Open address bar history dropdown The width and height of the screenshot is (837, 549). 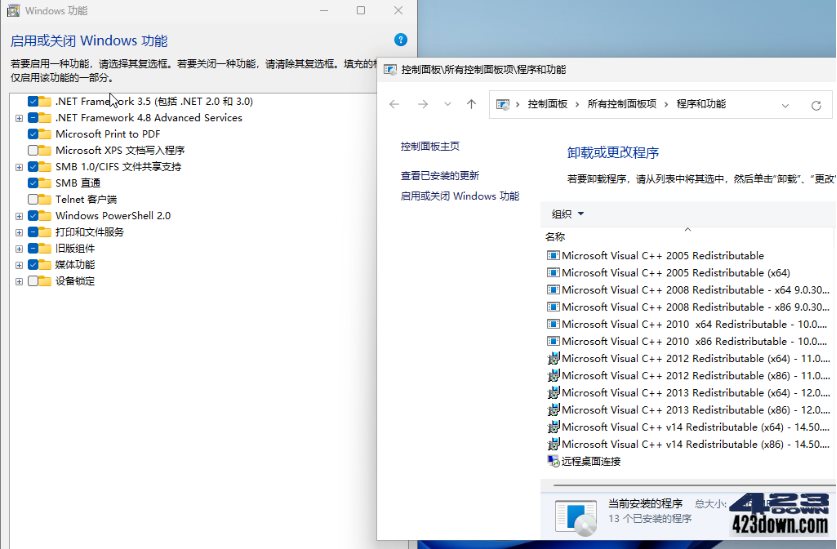tap(785, 105)
